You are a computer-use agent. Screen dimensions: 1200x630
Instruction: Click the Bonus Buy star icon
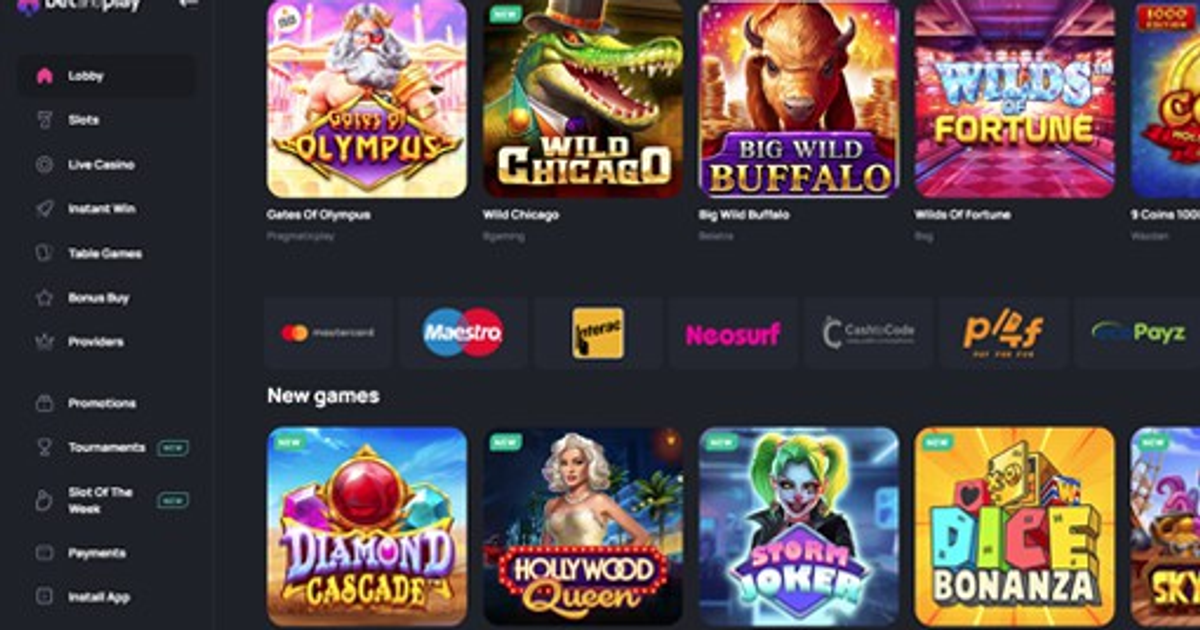point(44,298)
